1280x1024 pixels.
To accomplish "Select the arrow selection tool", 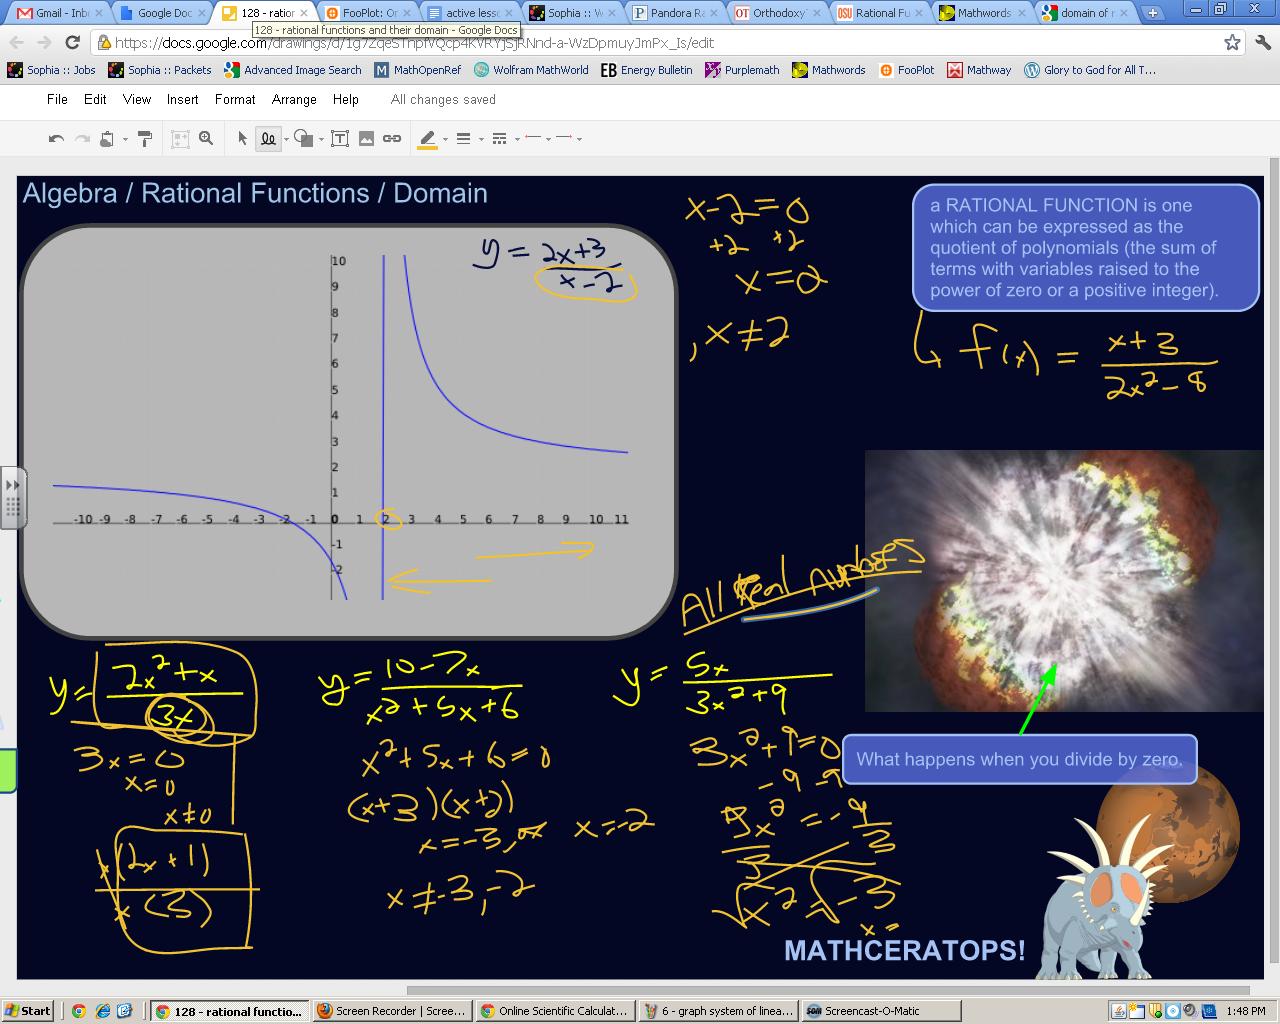I will [242, 138].
